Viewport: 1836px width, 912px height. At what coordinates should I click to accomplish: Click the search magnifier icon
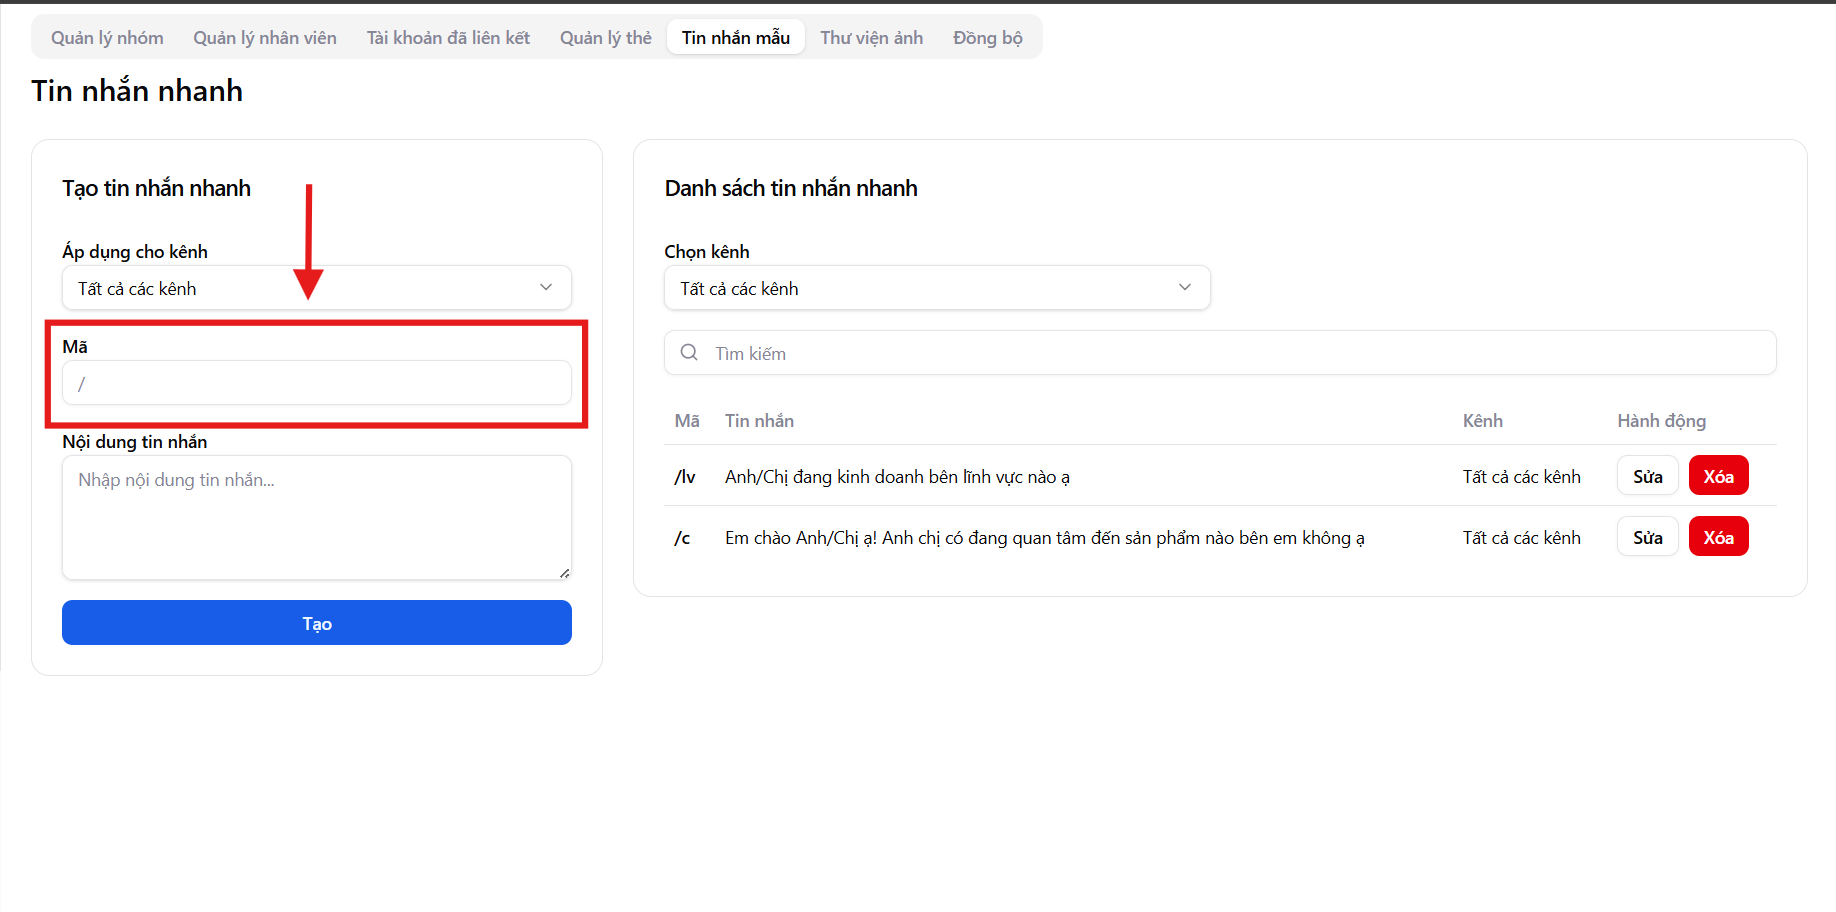pyautogui.click(x=689, y=353)
